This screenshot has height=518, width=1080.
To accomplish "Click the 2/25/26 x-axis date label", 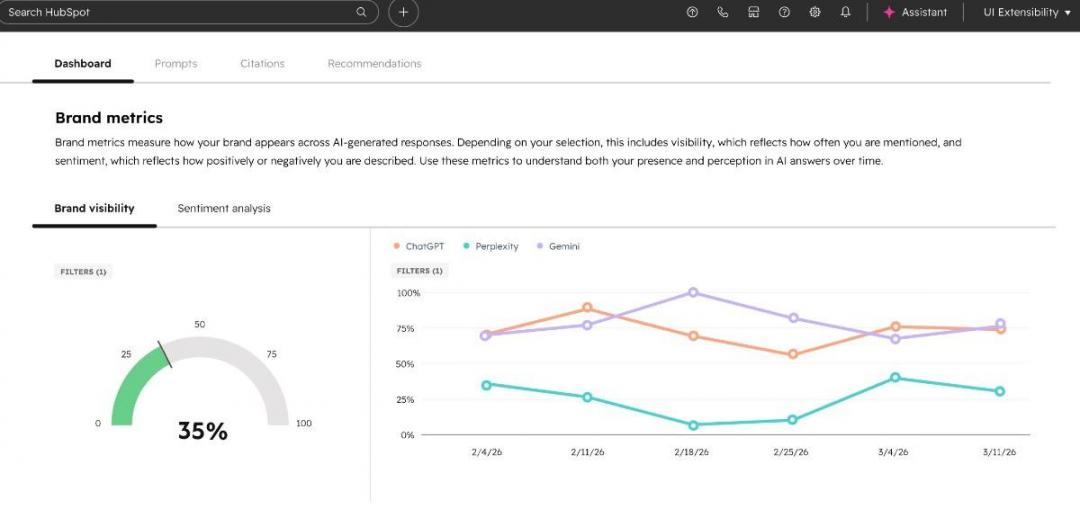I will tap(791, 453).
